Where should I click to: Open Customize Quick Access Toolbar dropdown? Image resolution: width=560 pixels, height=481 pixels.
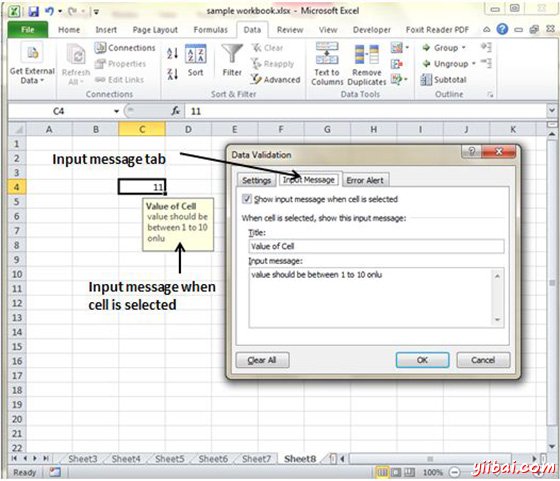[96, 12]
